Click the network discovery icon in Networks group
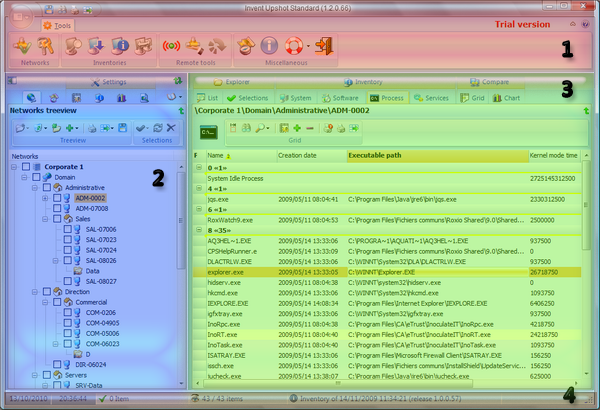This screenshot has height=410, width=600. click(23, 46)
